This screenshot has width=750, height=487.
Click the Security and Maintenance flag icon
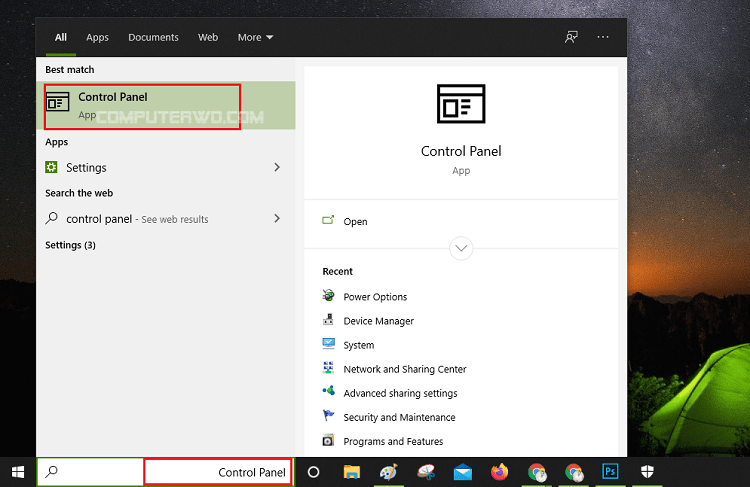tap(328, 415)
